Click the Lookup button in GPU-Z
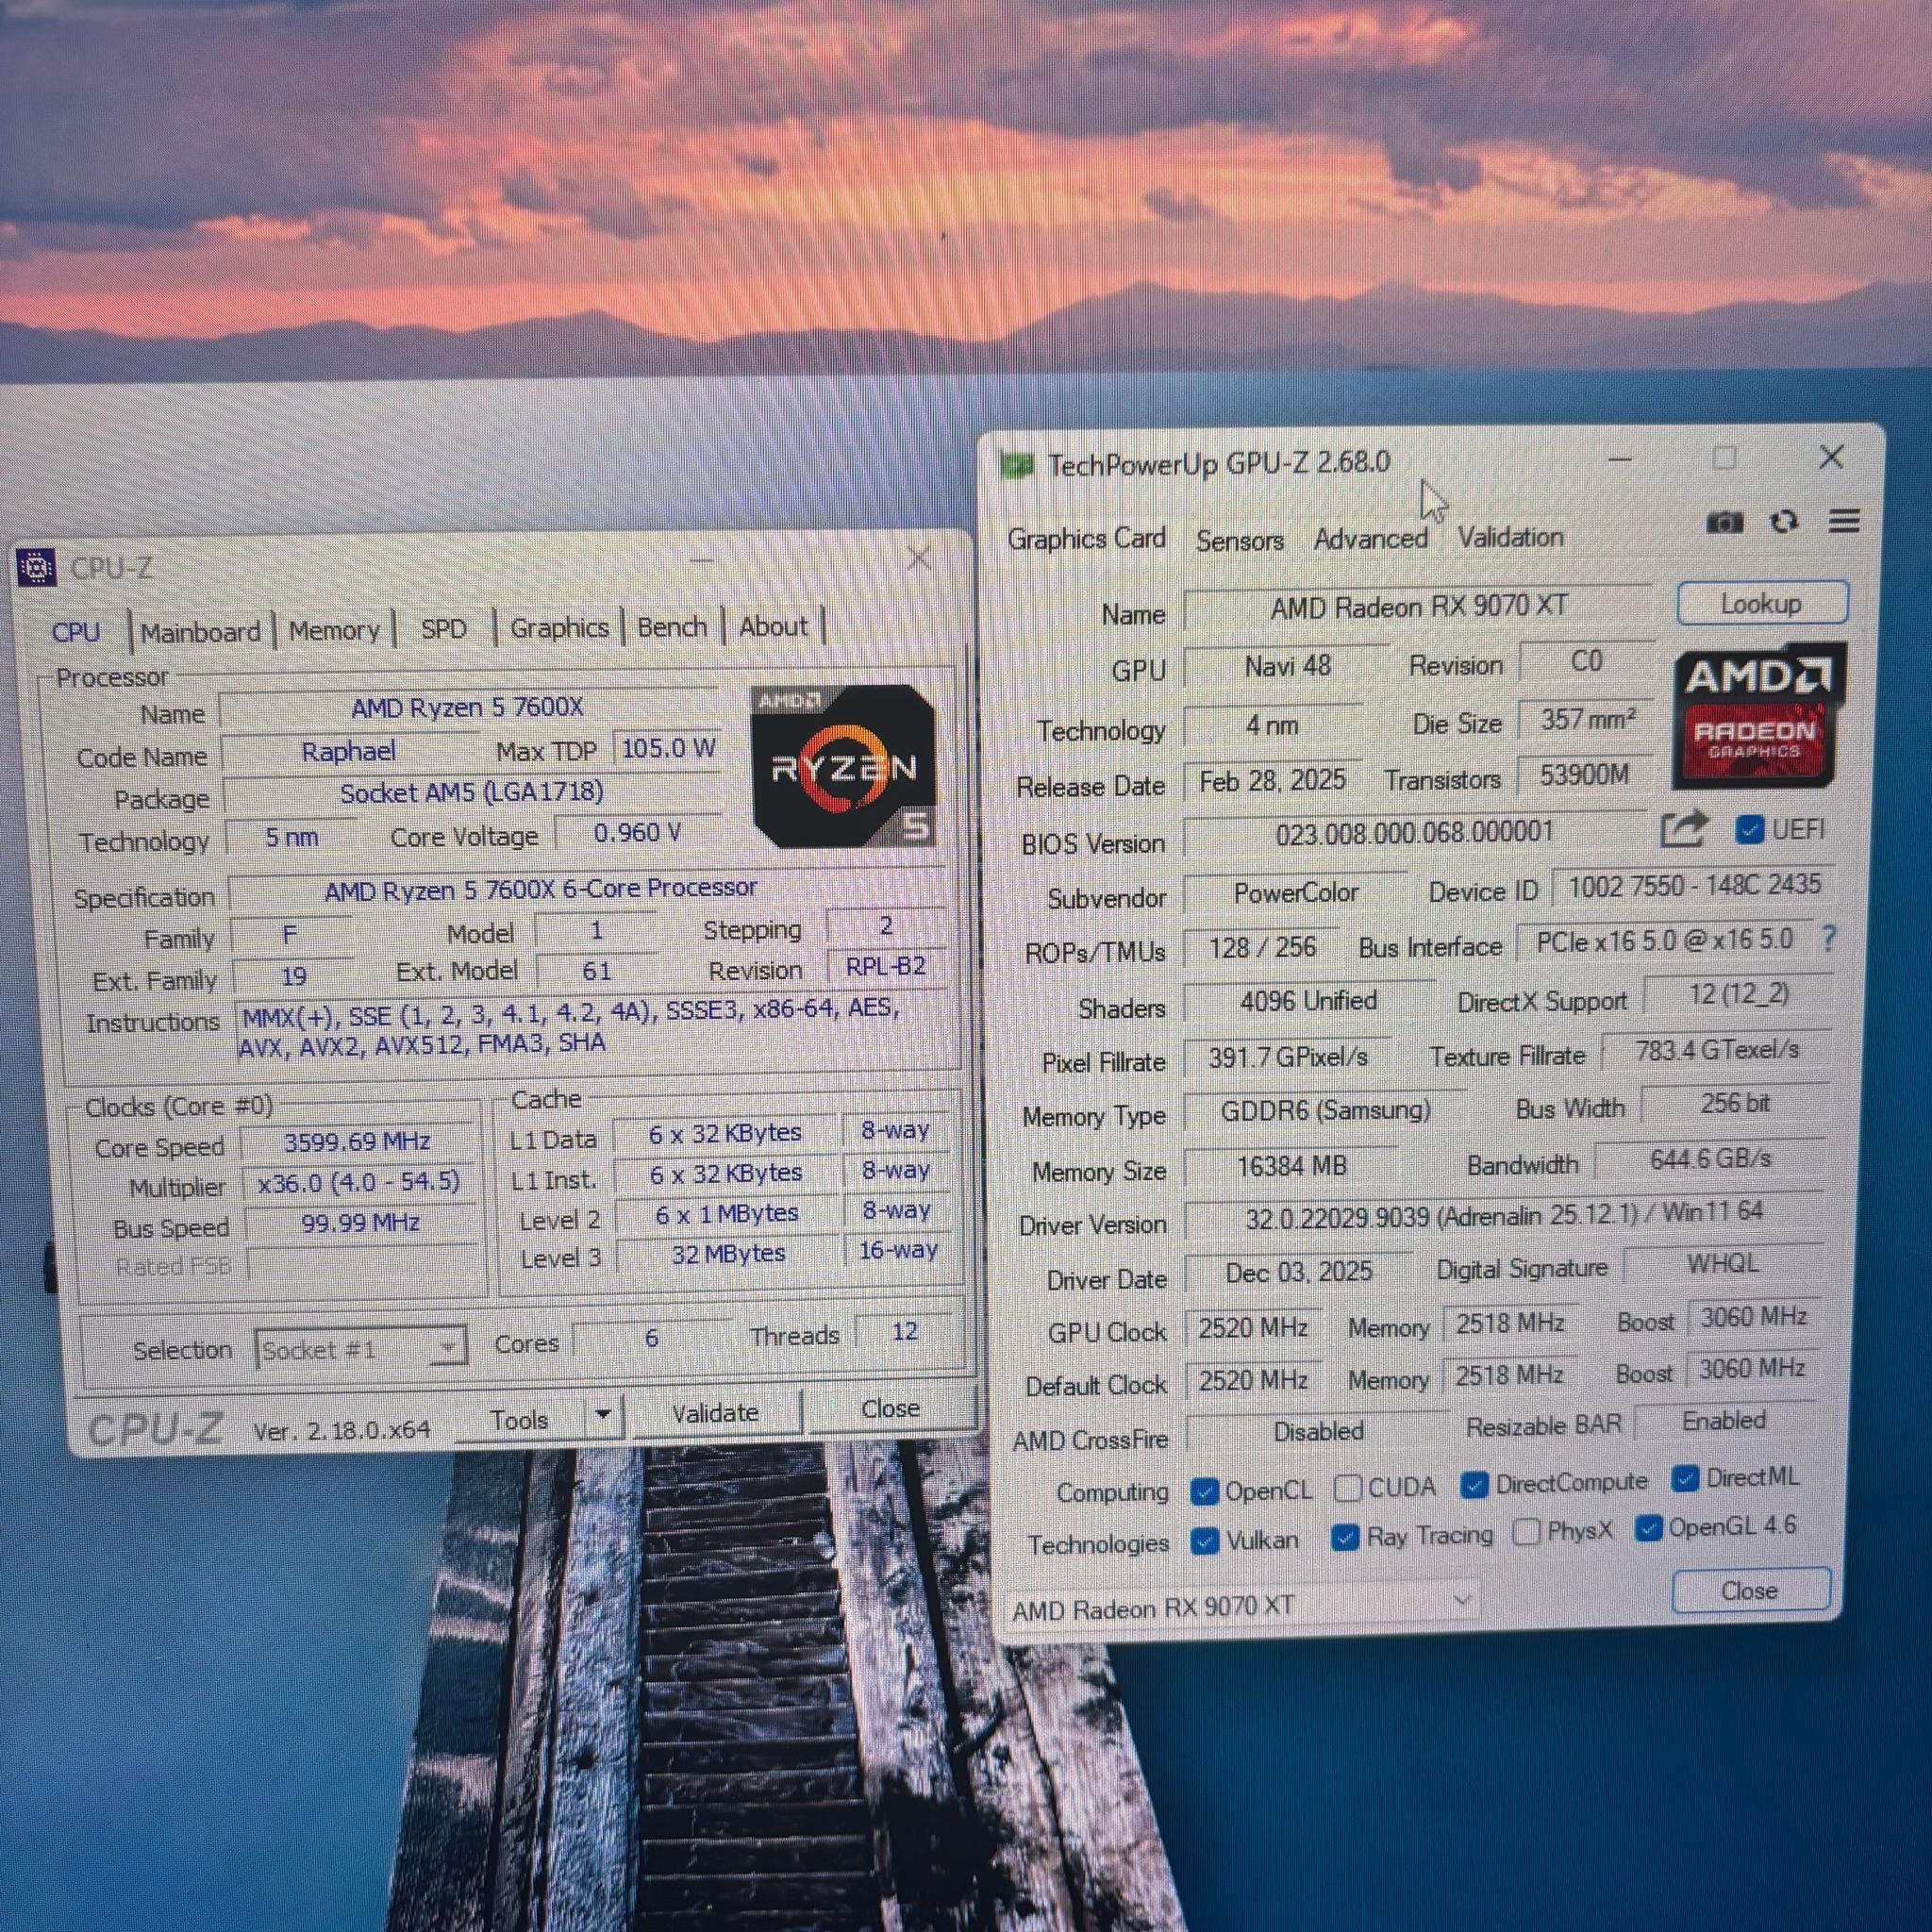This screenshot has height=1932, width=1932. click(x=1762, y=603)
